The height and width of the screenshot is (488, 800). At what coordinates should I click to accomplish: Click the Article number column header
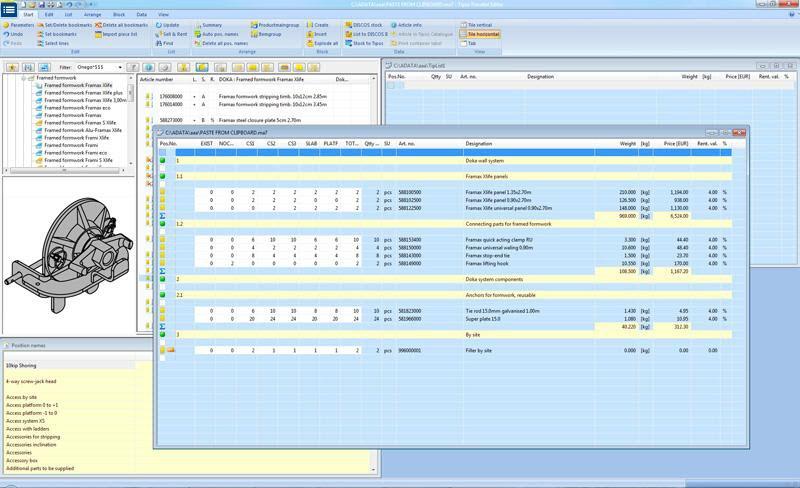157,80
